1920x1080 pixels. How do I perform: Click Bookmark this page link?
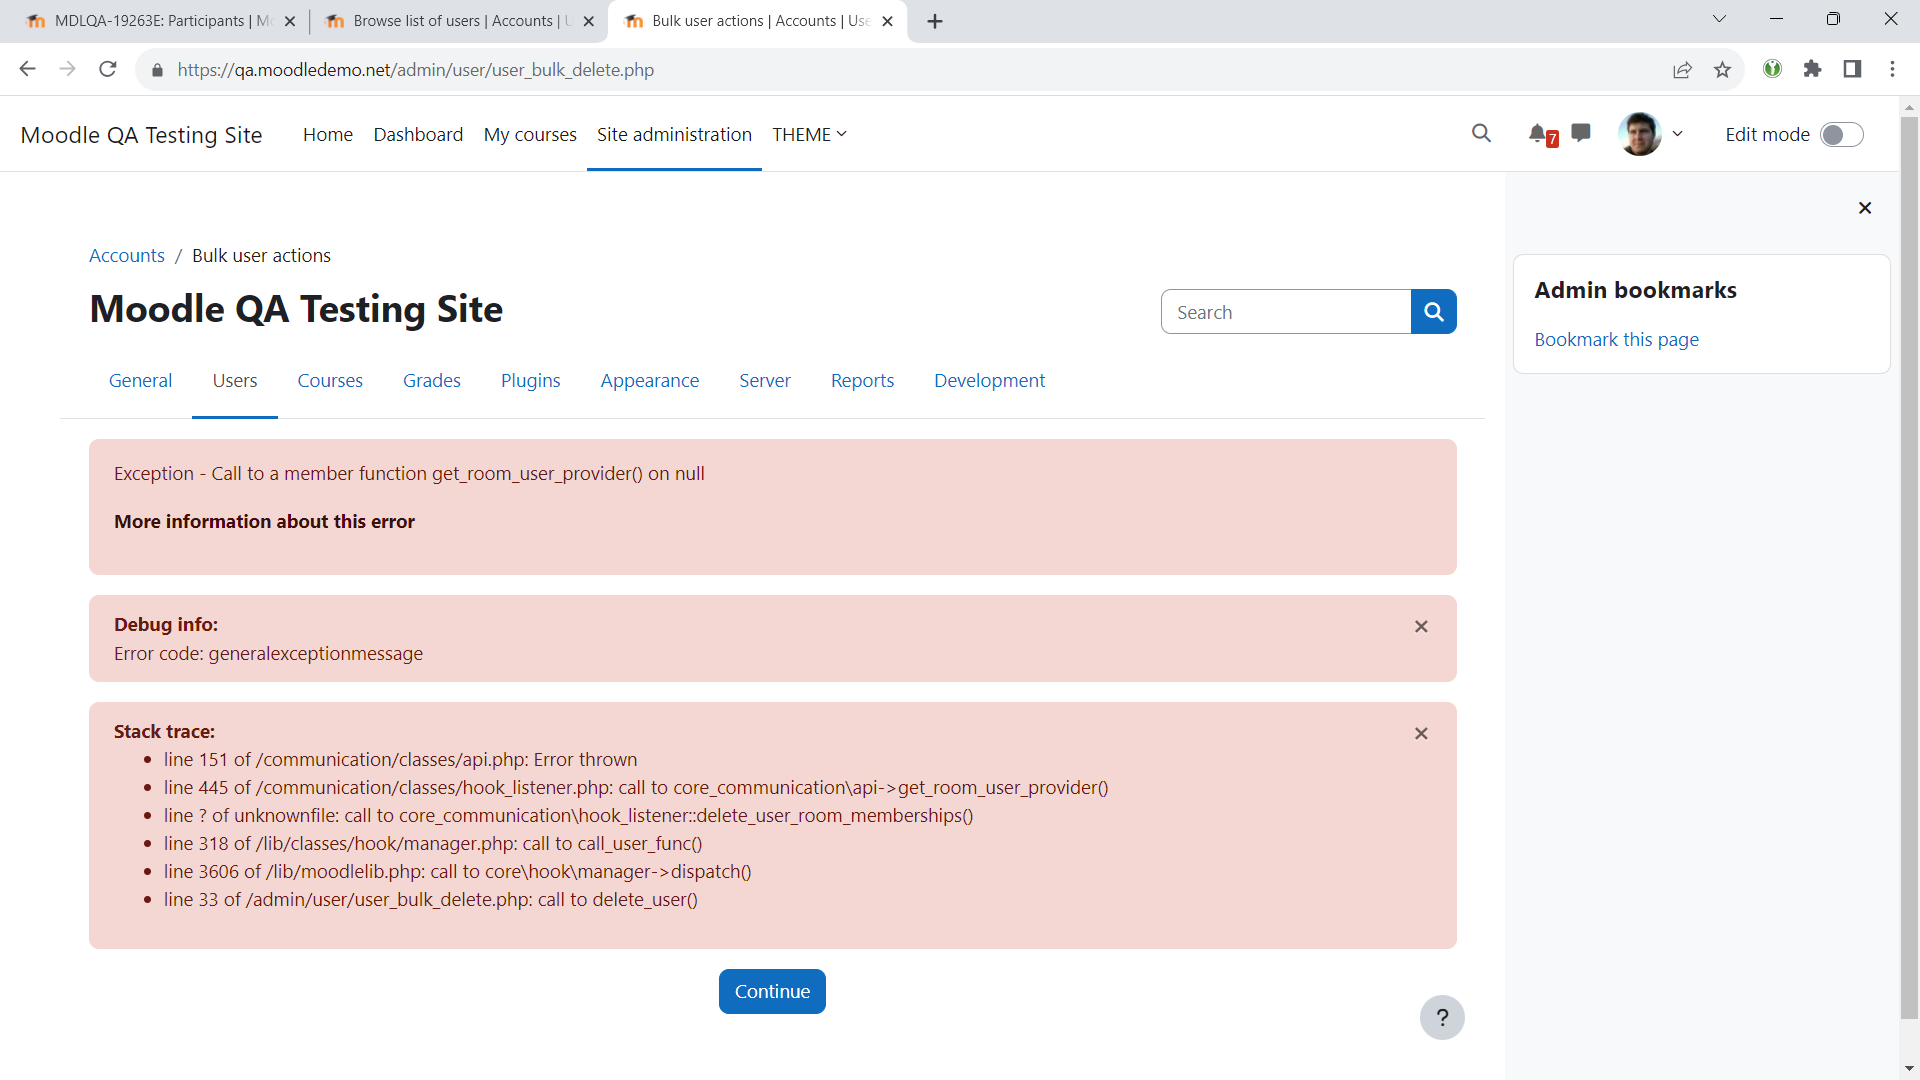click(1616, 339)
